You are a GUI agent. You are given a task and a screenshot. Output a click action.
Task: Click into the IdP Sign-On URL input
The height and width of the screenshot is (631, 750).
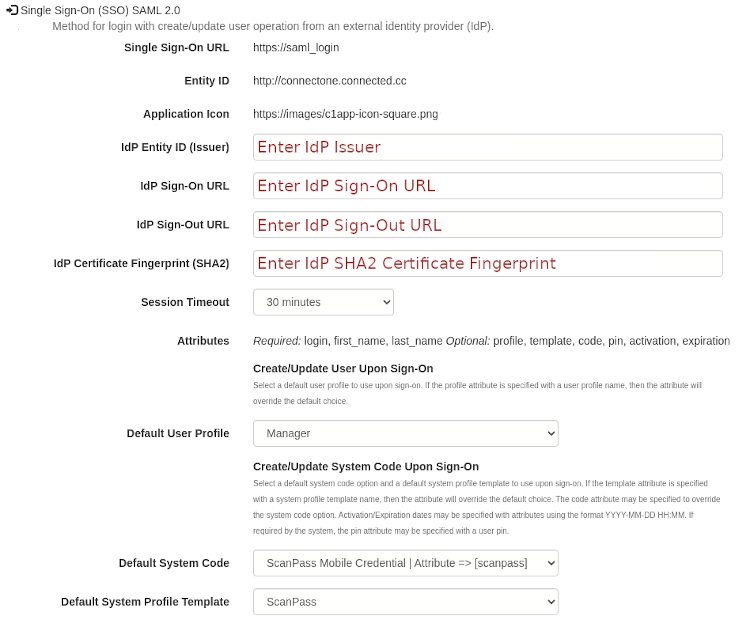tap(487, 186)
